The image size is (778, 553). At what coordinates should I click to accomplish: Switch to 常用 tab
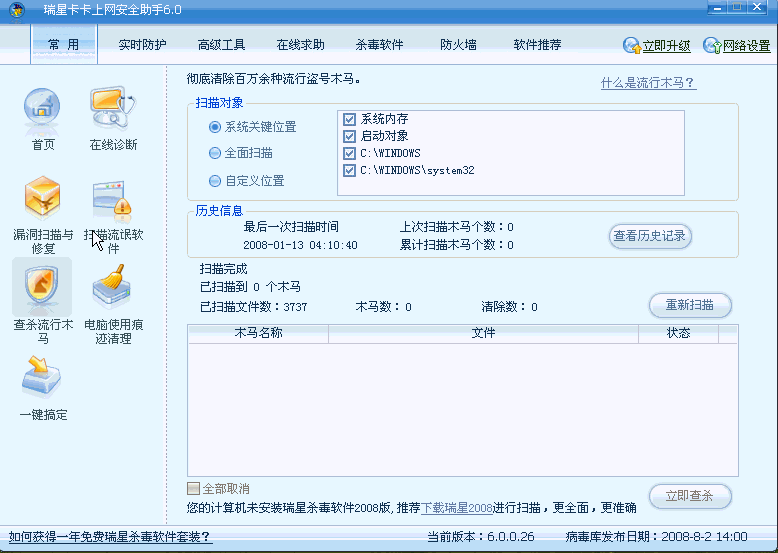pos(64,44)
